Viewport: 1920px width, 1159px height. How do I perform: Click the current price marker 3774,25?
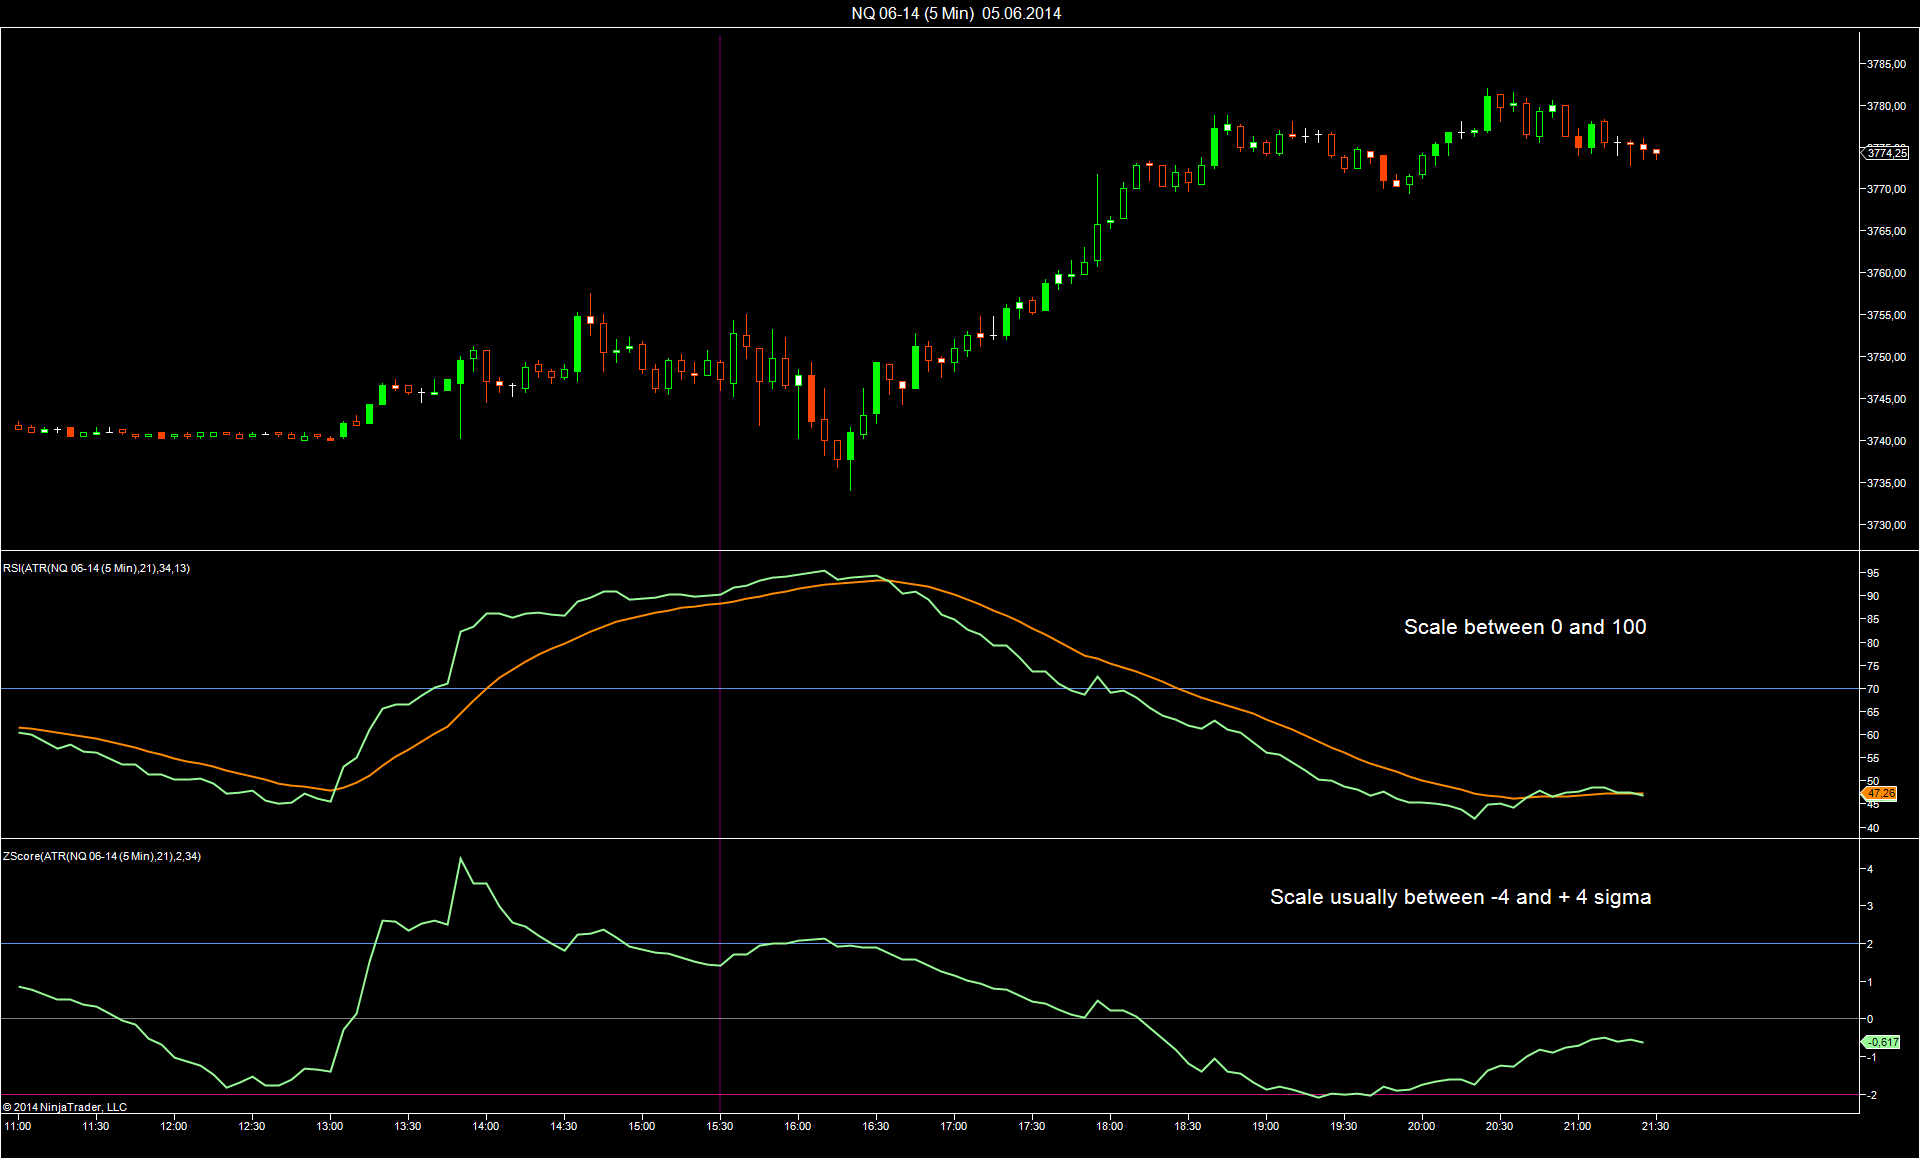click(1886, 153)
